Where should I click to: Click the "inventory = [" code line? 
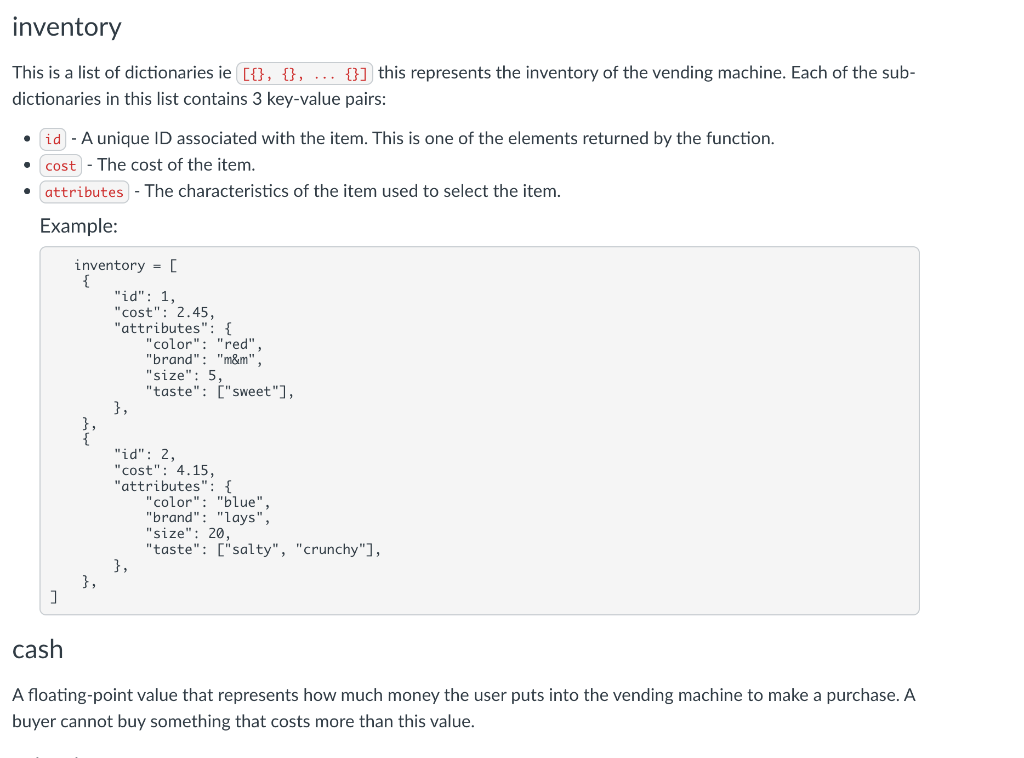tap(125, 265)
